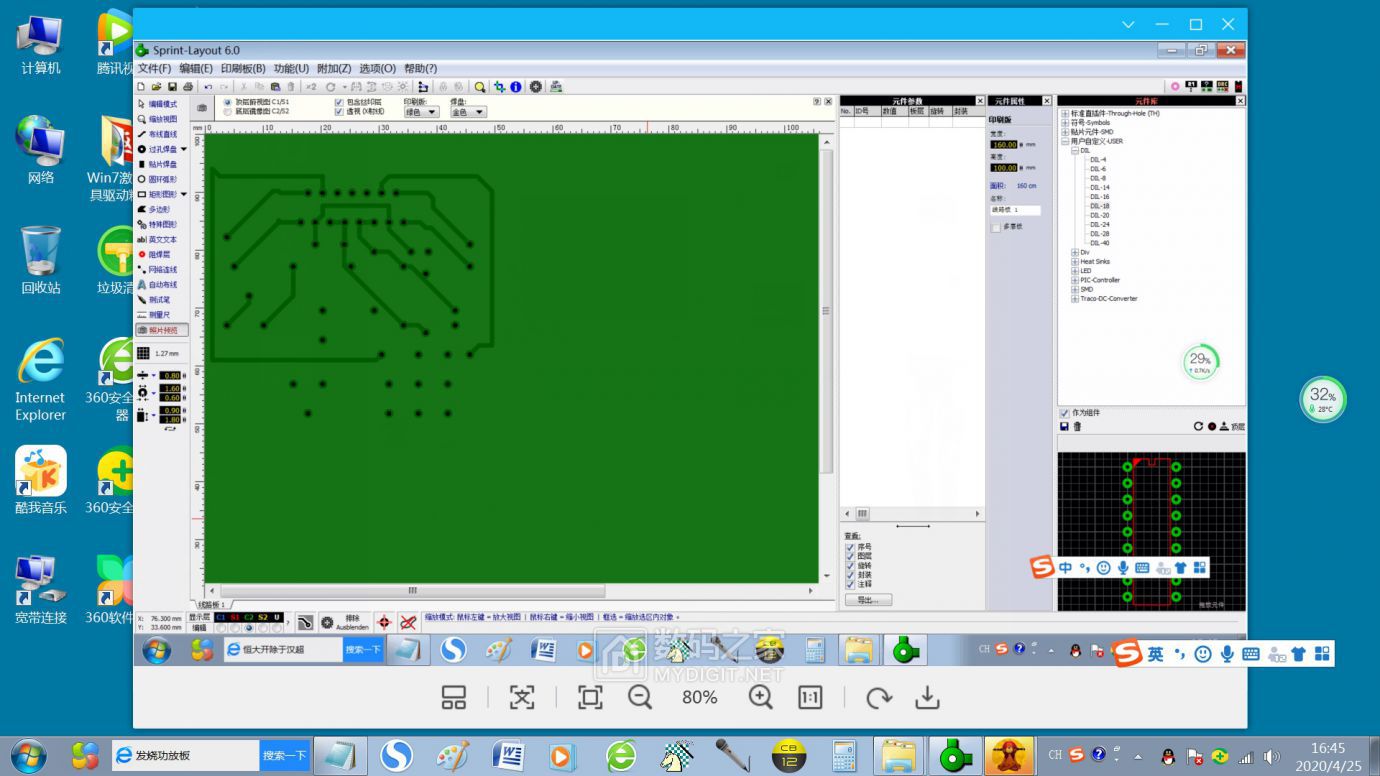Open Word from the Windows taskbar
Screen dimensions: 1380x776
tap(509, 756)
